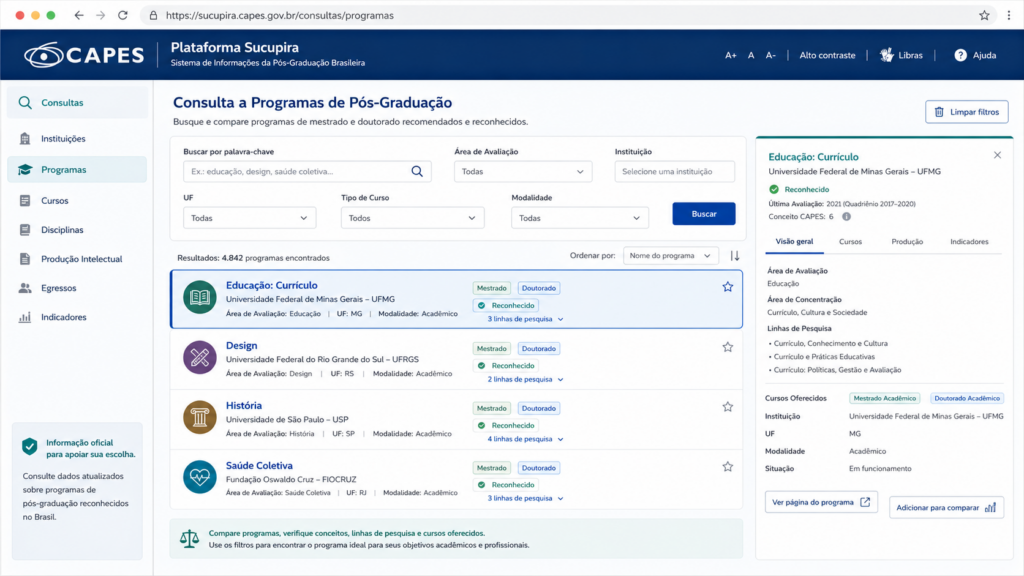Reset font size with A

tap(751, 56)
